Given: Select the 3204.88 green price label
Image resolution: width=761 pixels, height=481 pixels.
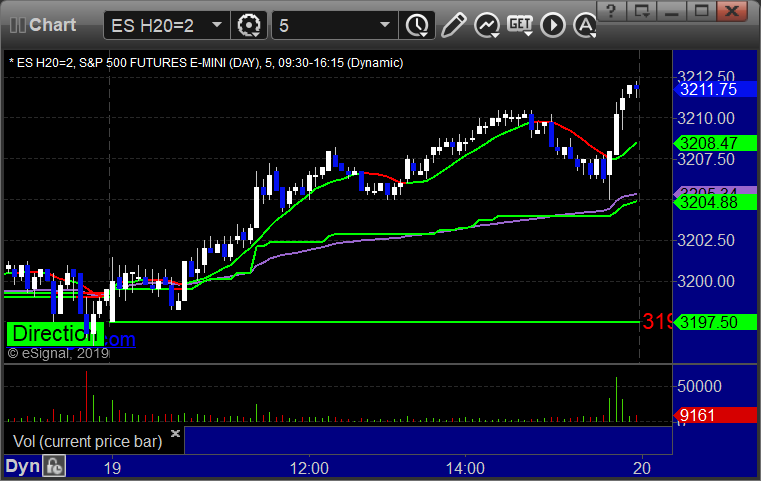Looking at the screenshot, I should [715, 202].
